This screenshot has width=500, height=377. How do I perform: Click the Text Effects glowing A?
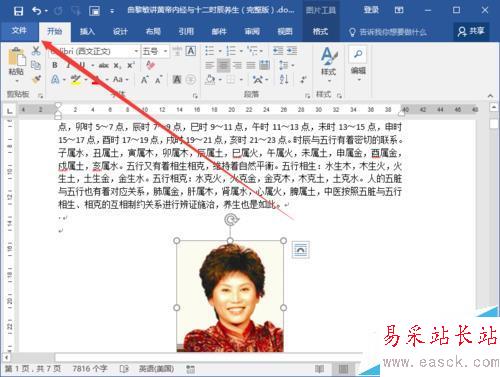click(x=55, y=80)
